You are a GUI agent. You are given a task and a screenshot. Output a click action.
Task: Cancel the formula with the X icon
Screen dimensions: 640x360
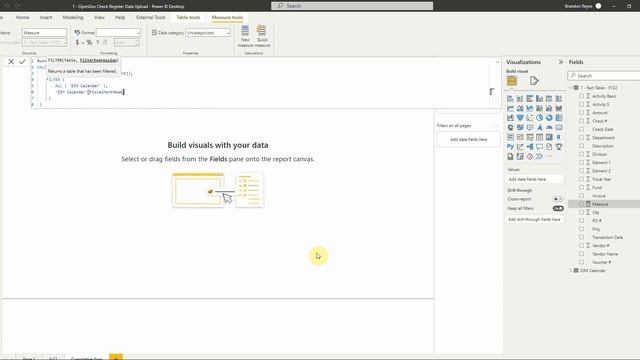[x=11, y=62]
